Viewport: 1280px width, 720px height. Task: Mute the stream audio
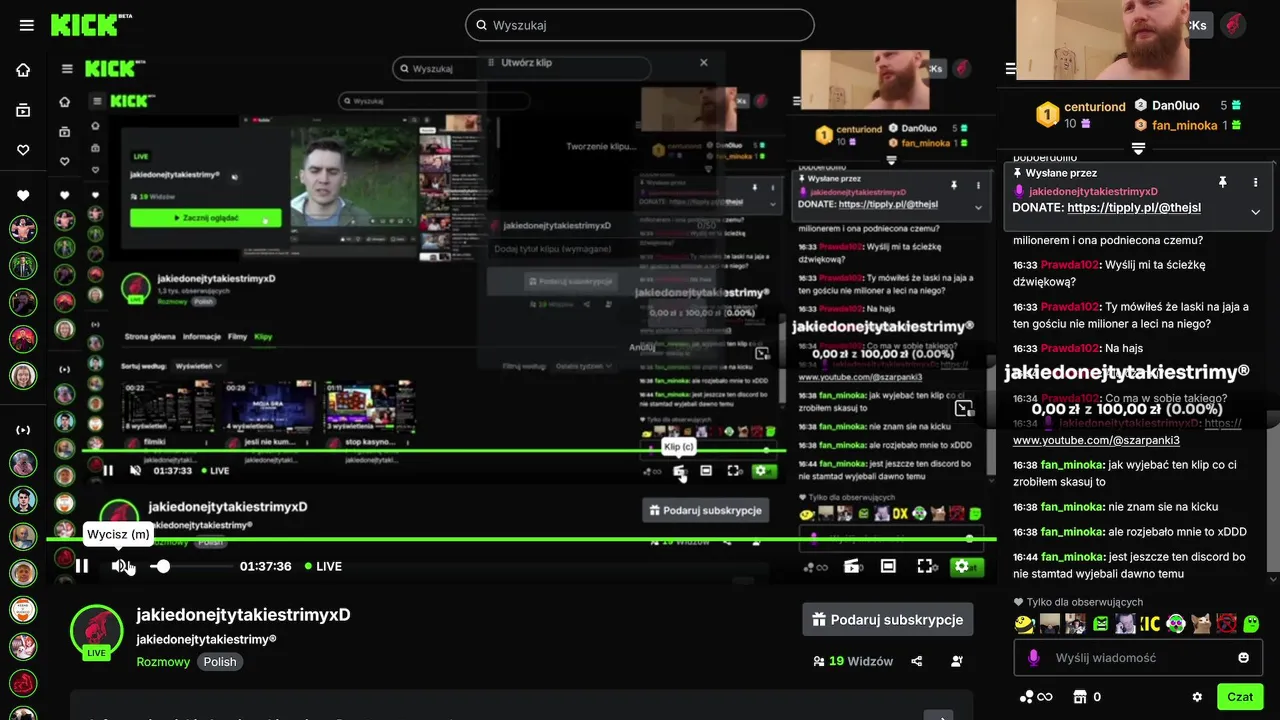point(119,566)
